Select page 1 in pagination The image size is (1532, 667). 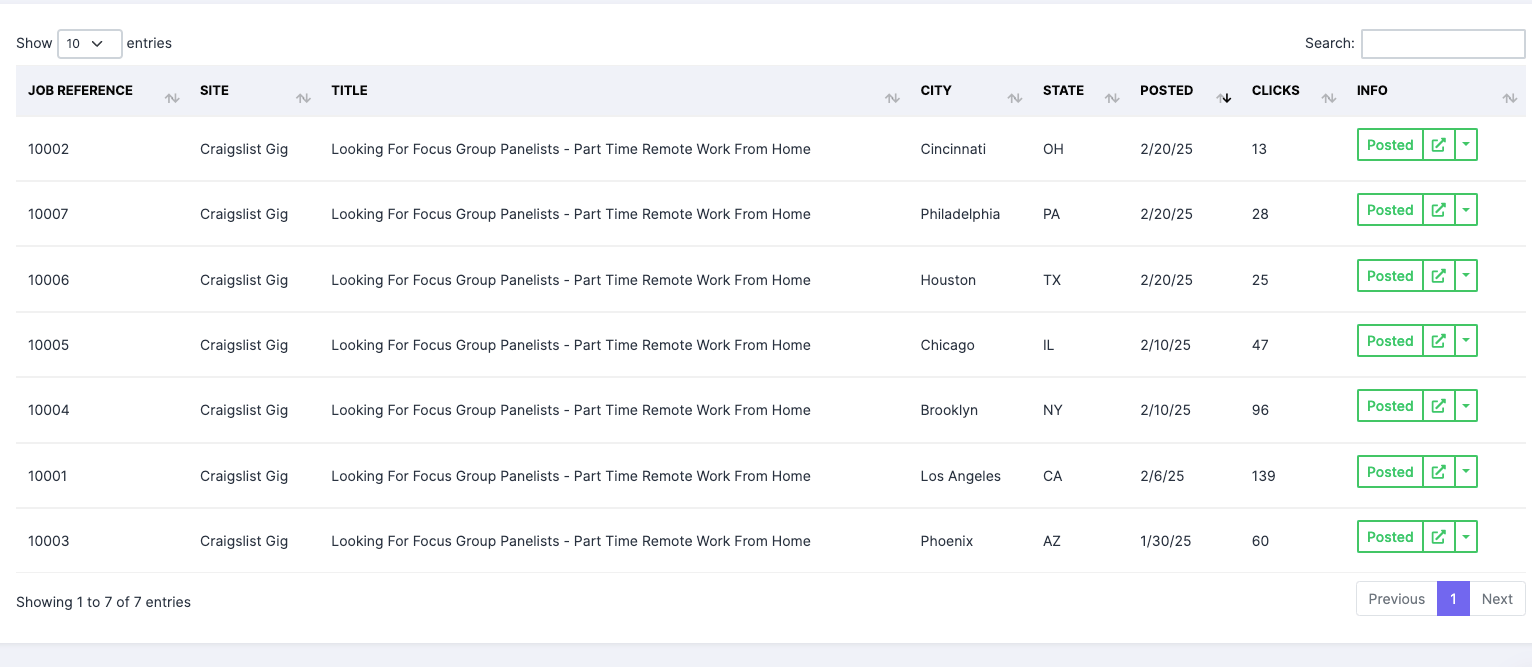click(x=1453, y=599)
